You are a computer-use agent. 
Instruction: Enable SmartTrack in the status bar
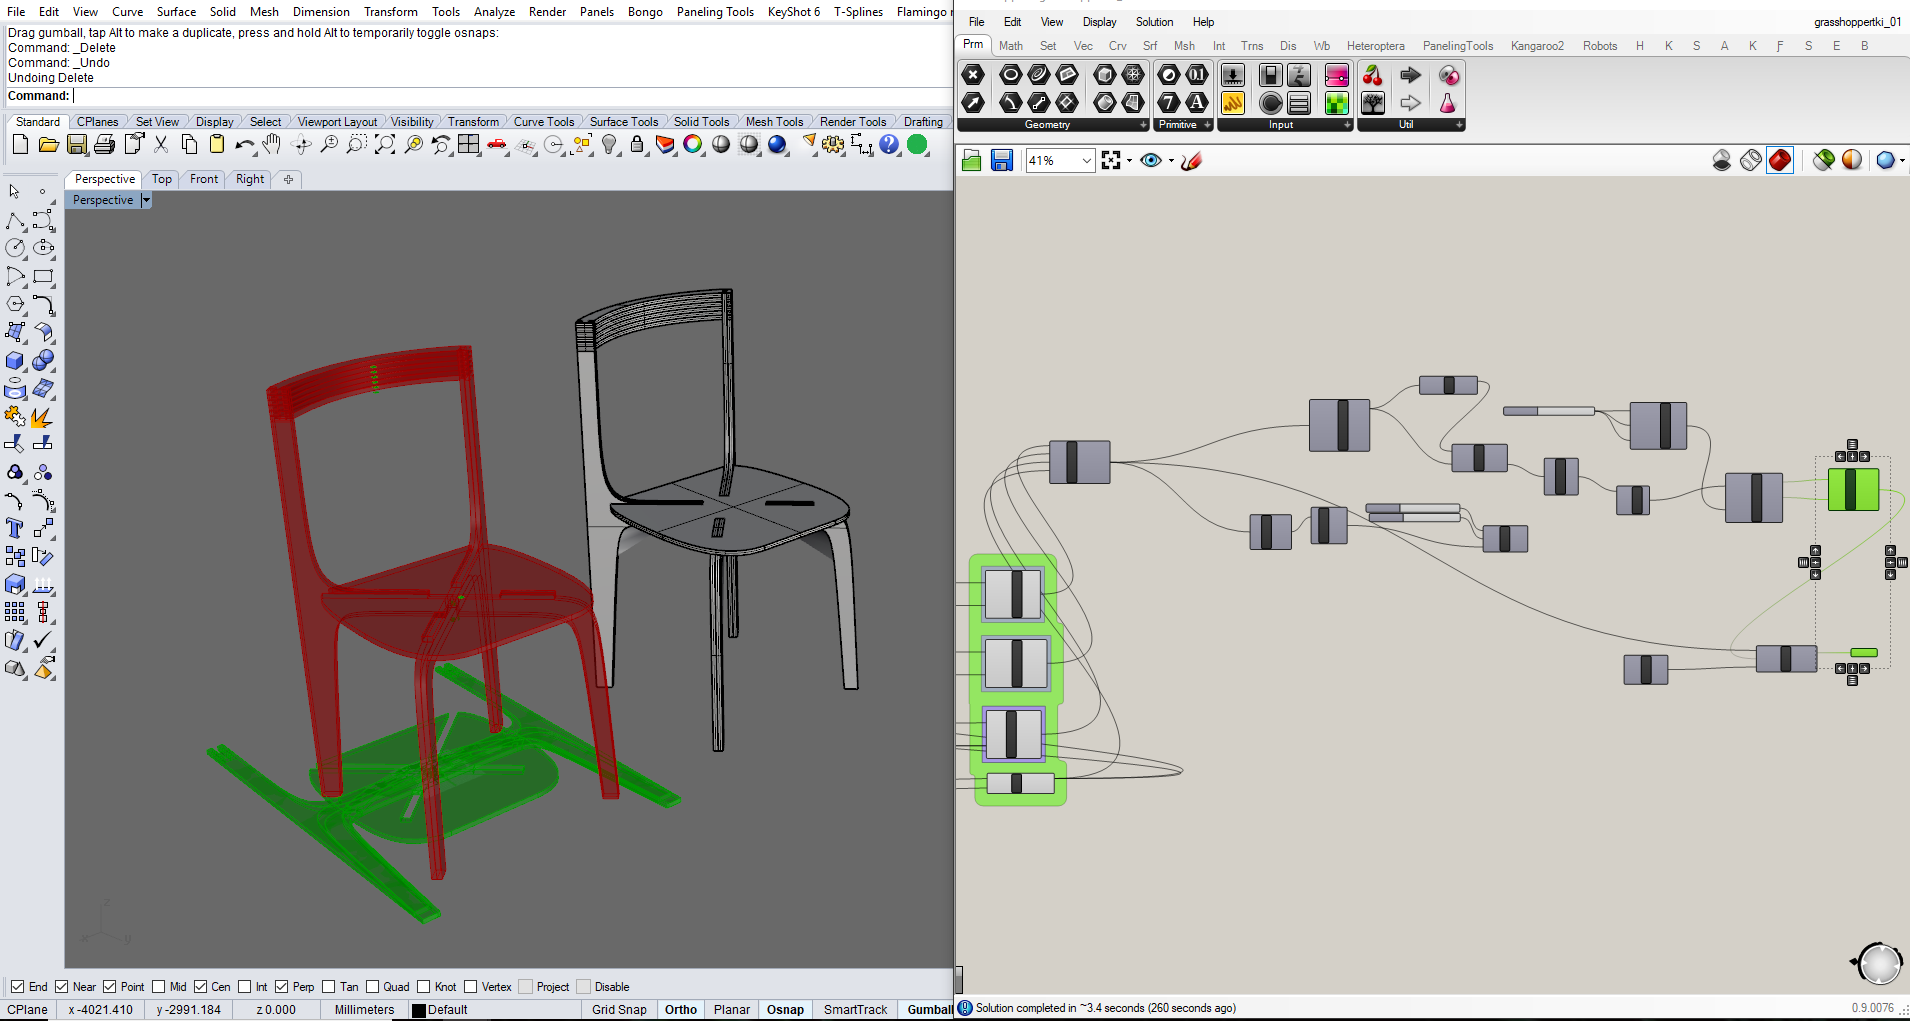(855, 1009)
